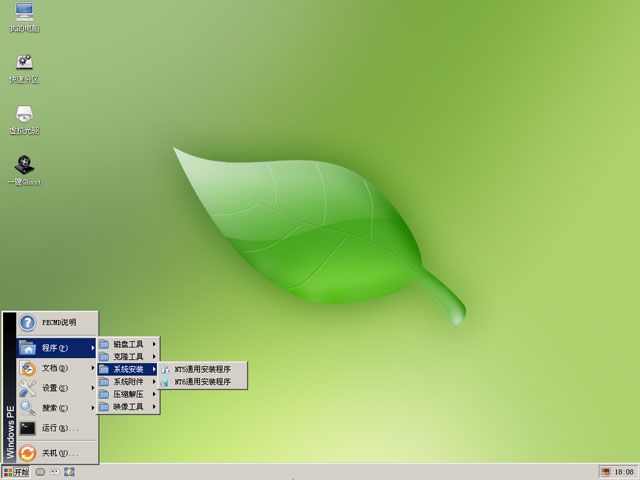Open the 压缩解压 submenu folder

point(128,394)
